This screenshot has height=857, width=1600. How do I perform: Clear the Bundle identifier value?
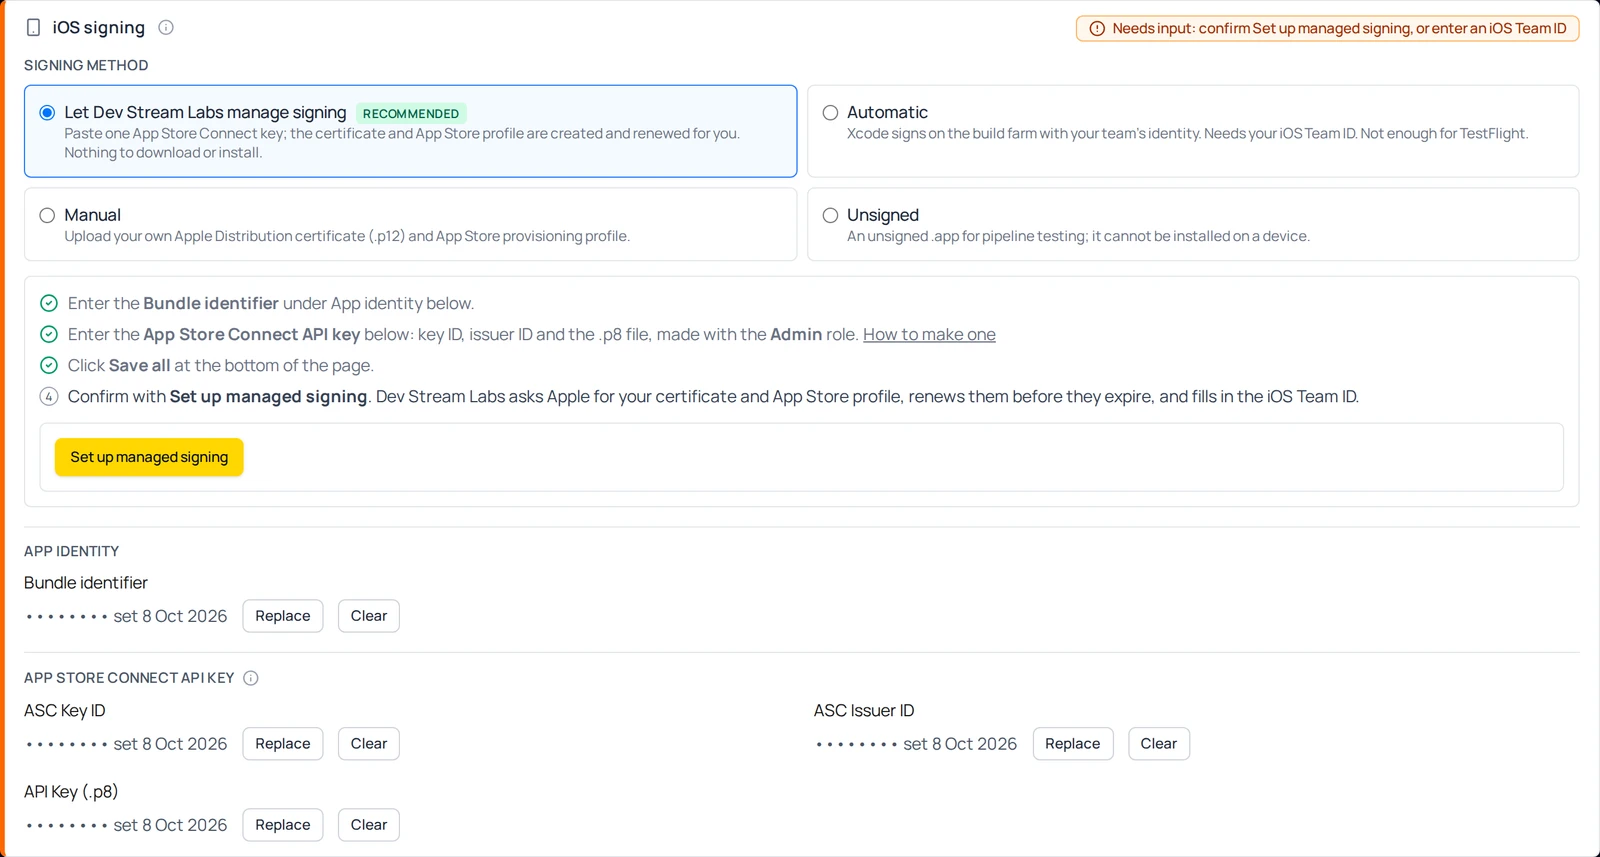[369, 616]
